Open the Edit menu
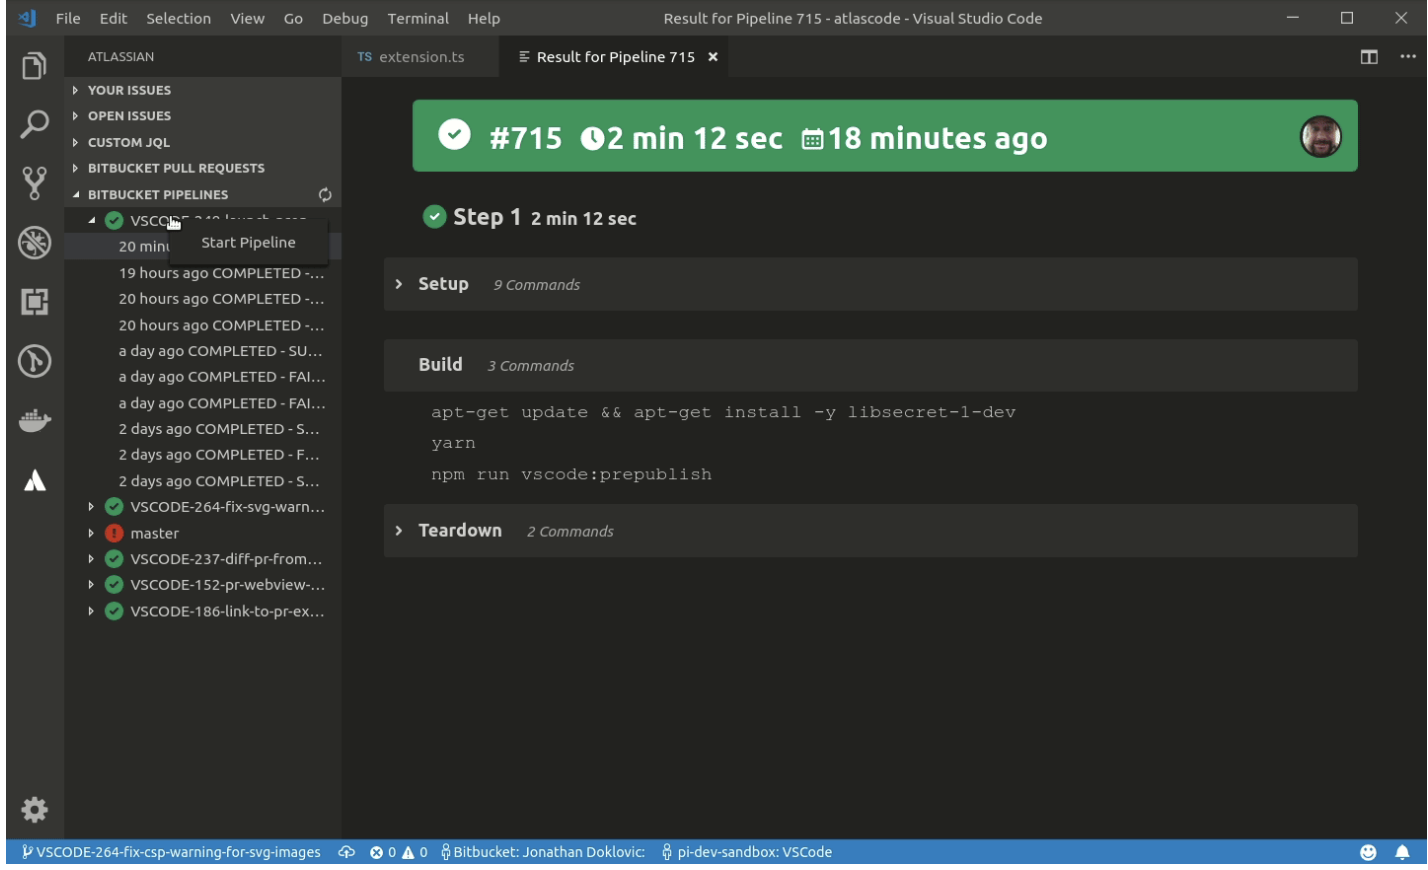This screenshot has height=870, width=1428. (x=113, y=18)
